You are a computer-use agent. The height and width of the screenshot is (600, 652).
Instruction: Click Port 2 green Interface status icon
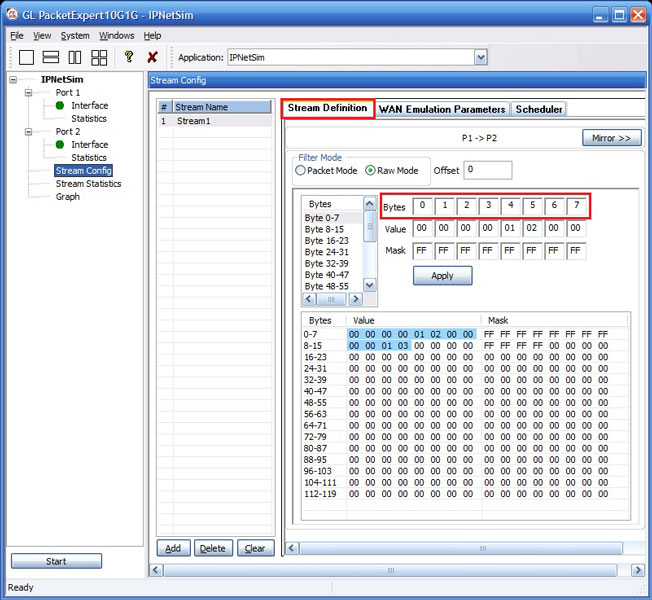click(60, 145)
